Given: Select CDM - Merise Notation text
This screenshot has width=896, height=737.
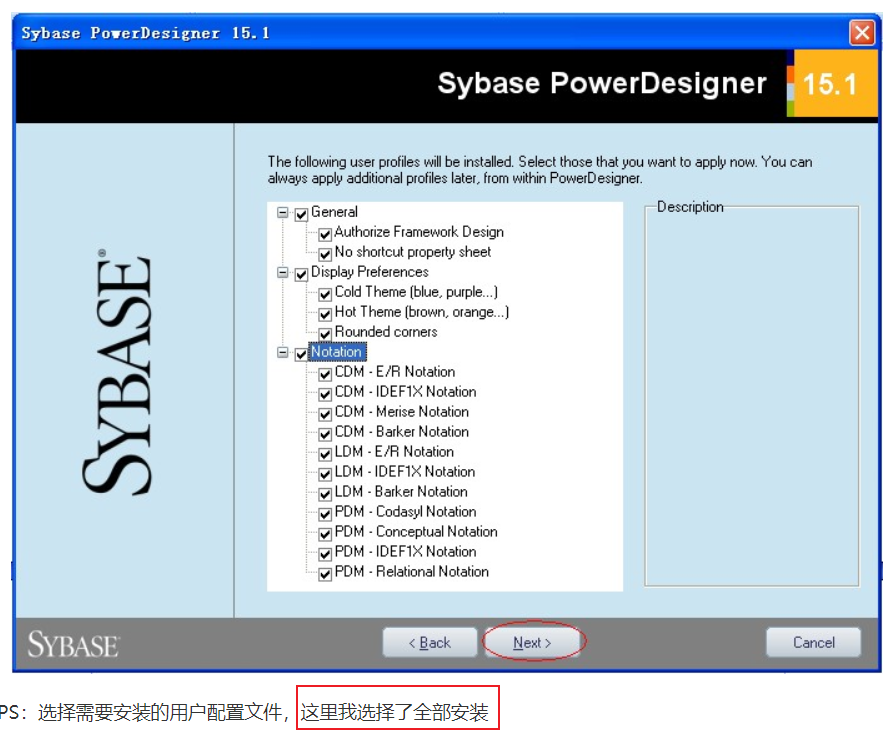Looking at the screenshot, I should click(x=402, y=412).
